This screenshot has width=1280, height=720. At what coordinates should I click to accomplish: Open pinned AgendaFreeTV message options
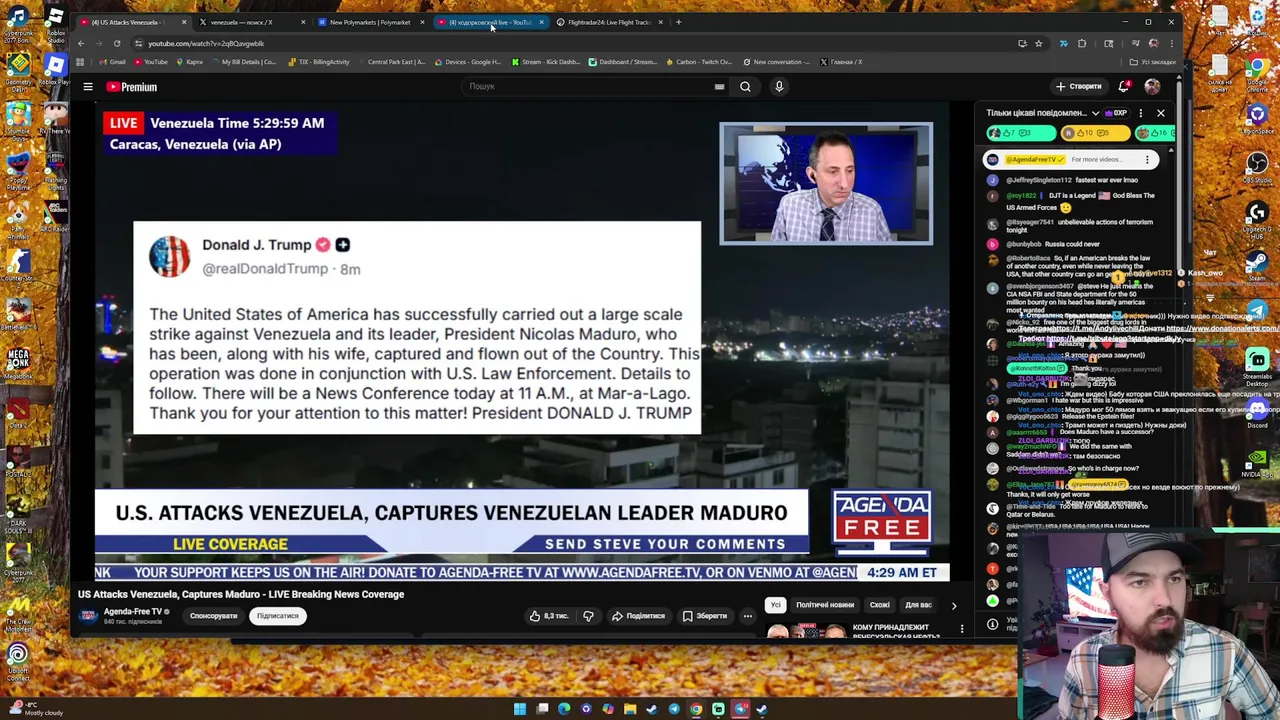point(1148,159)
